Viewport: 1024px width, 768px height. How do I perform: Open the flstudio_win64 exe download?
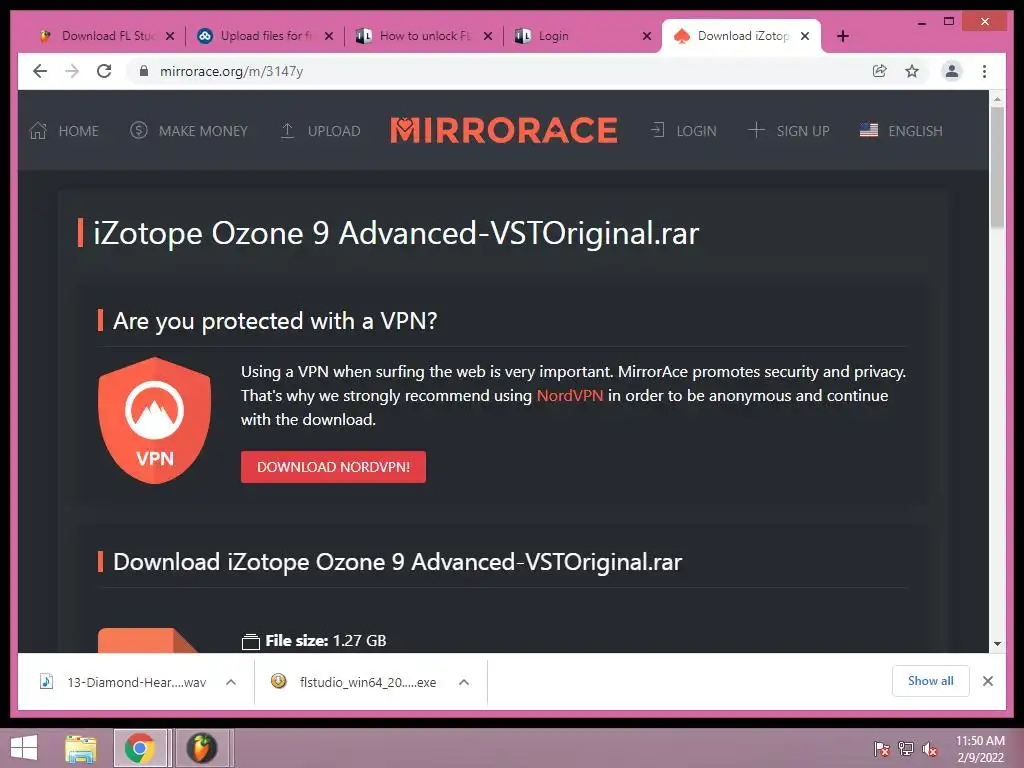pos(354,682)
